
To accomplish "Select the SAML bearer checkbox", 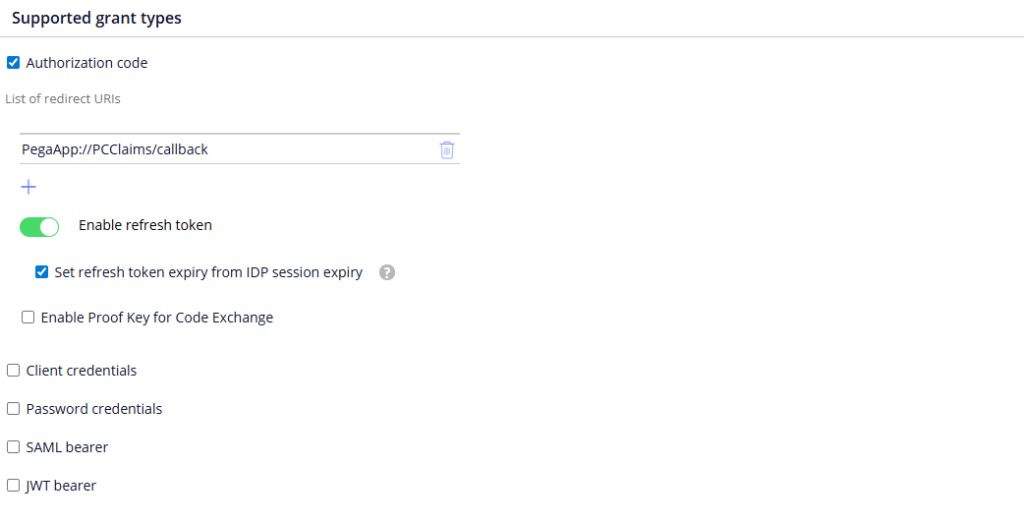I will click(13, 447).
